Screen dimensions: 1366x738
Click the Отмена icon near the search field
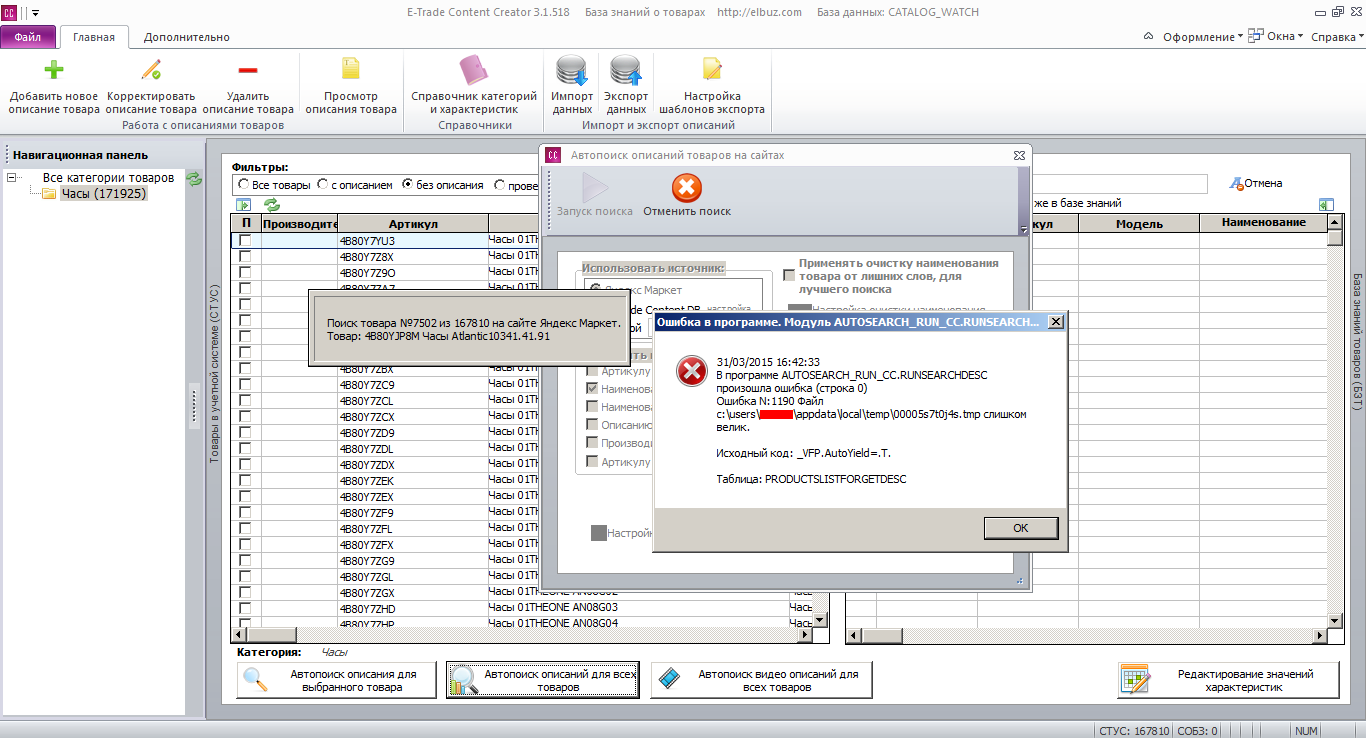pyautogui.click(x=1237, y=184)
